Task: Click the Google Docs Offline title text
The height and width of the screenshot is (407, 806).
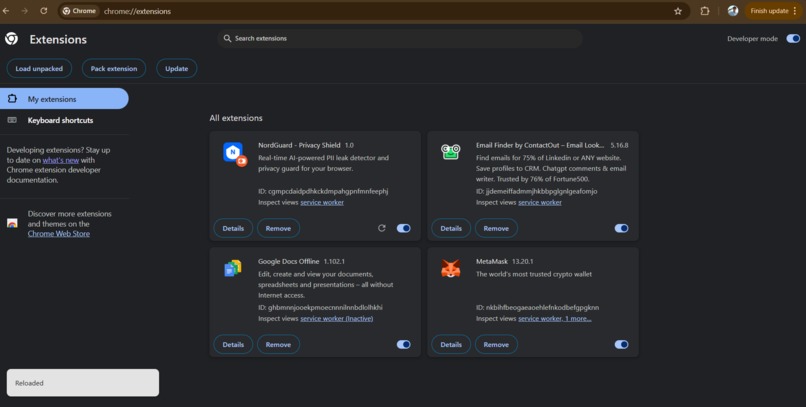Action: [x=288, y=261]
